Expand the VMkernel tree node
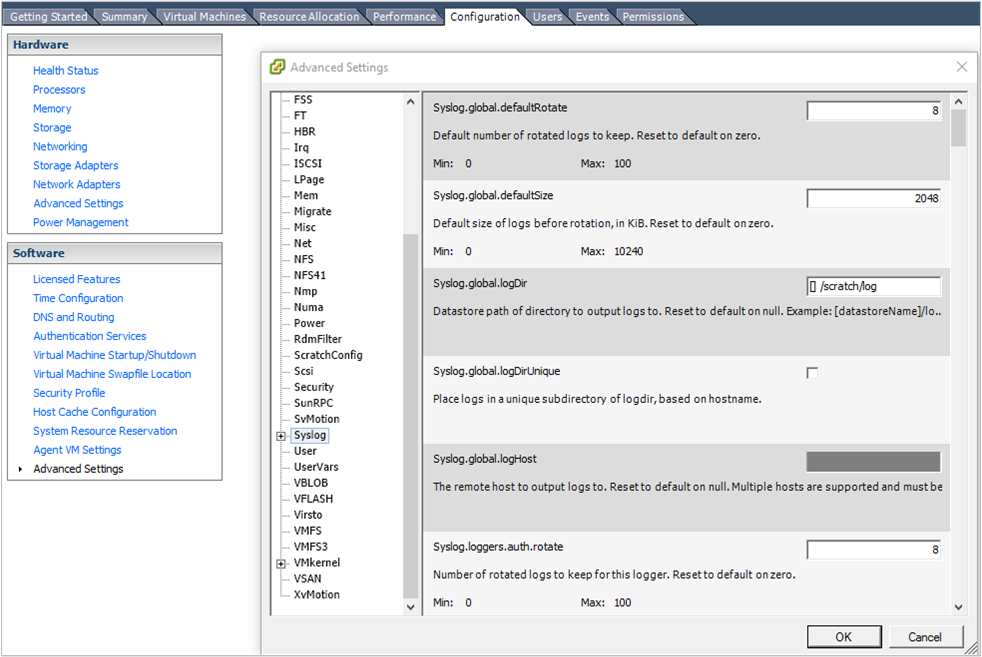 click(x=281, y=562)
